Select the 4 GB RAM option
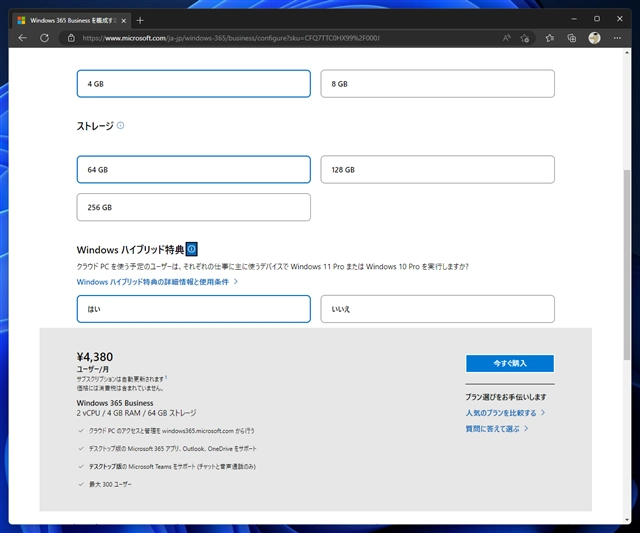The image size is (640, 533). 193,84
